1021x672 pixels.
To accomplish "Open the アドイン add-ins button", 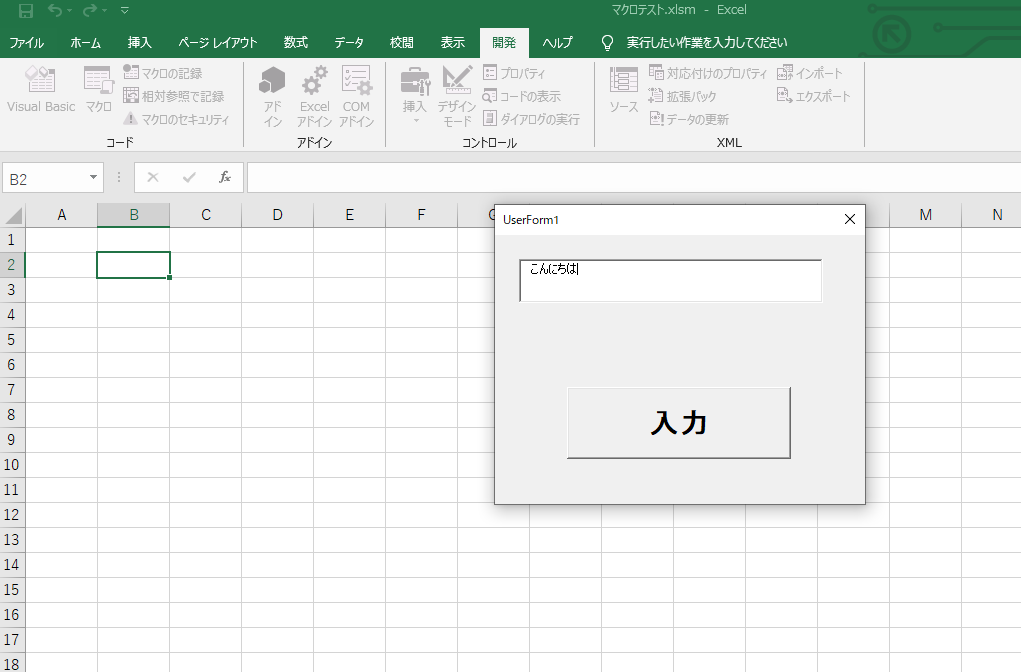I will click(x=272, y=96).
